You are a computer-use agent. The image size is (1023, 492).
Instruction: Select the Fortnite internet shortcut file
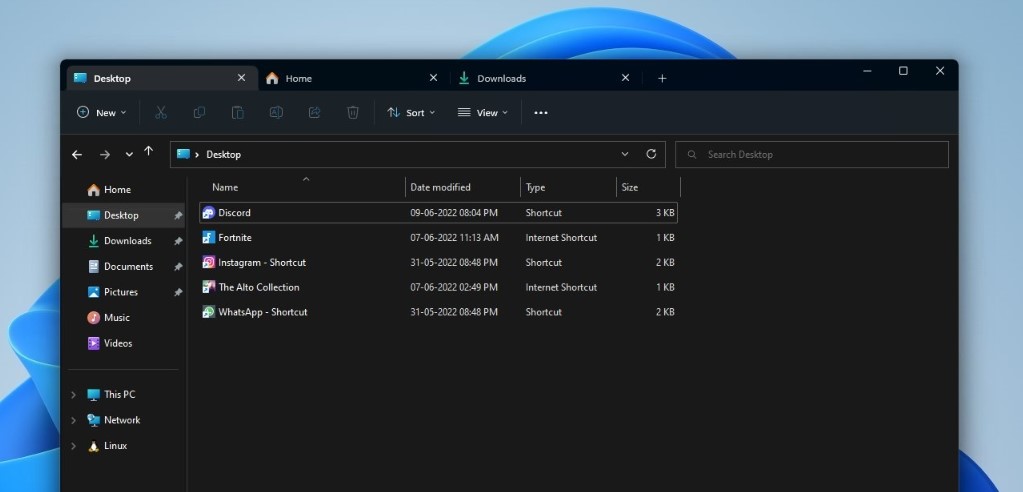[235, 238]
